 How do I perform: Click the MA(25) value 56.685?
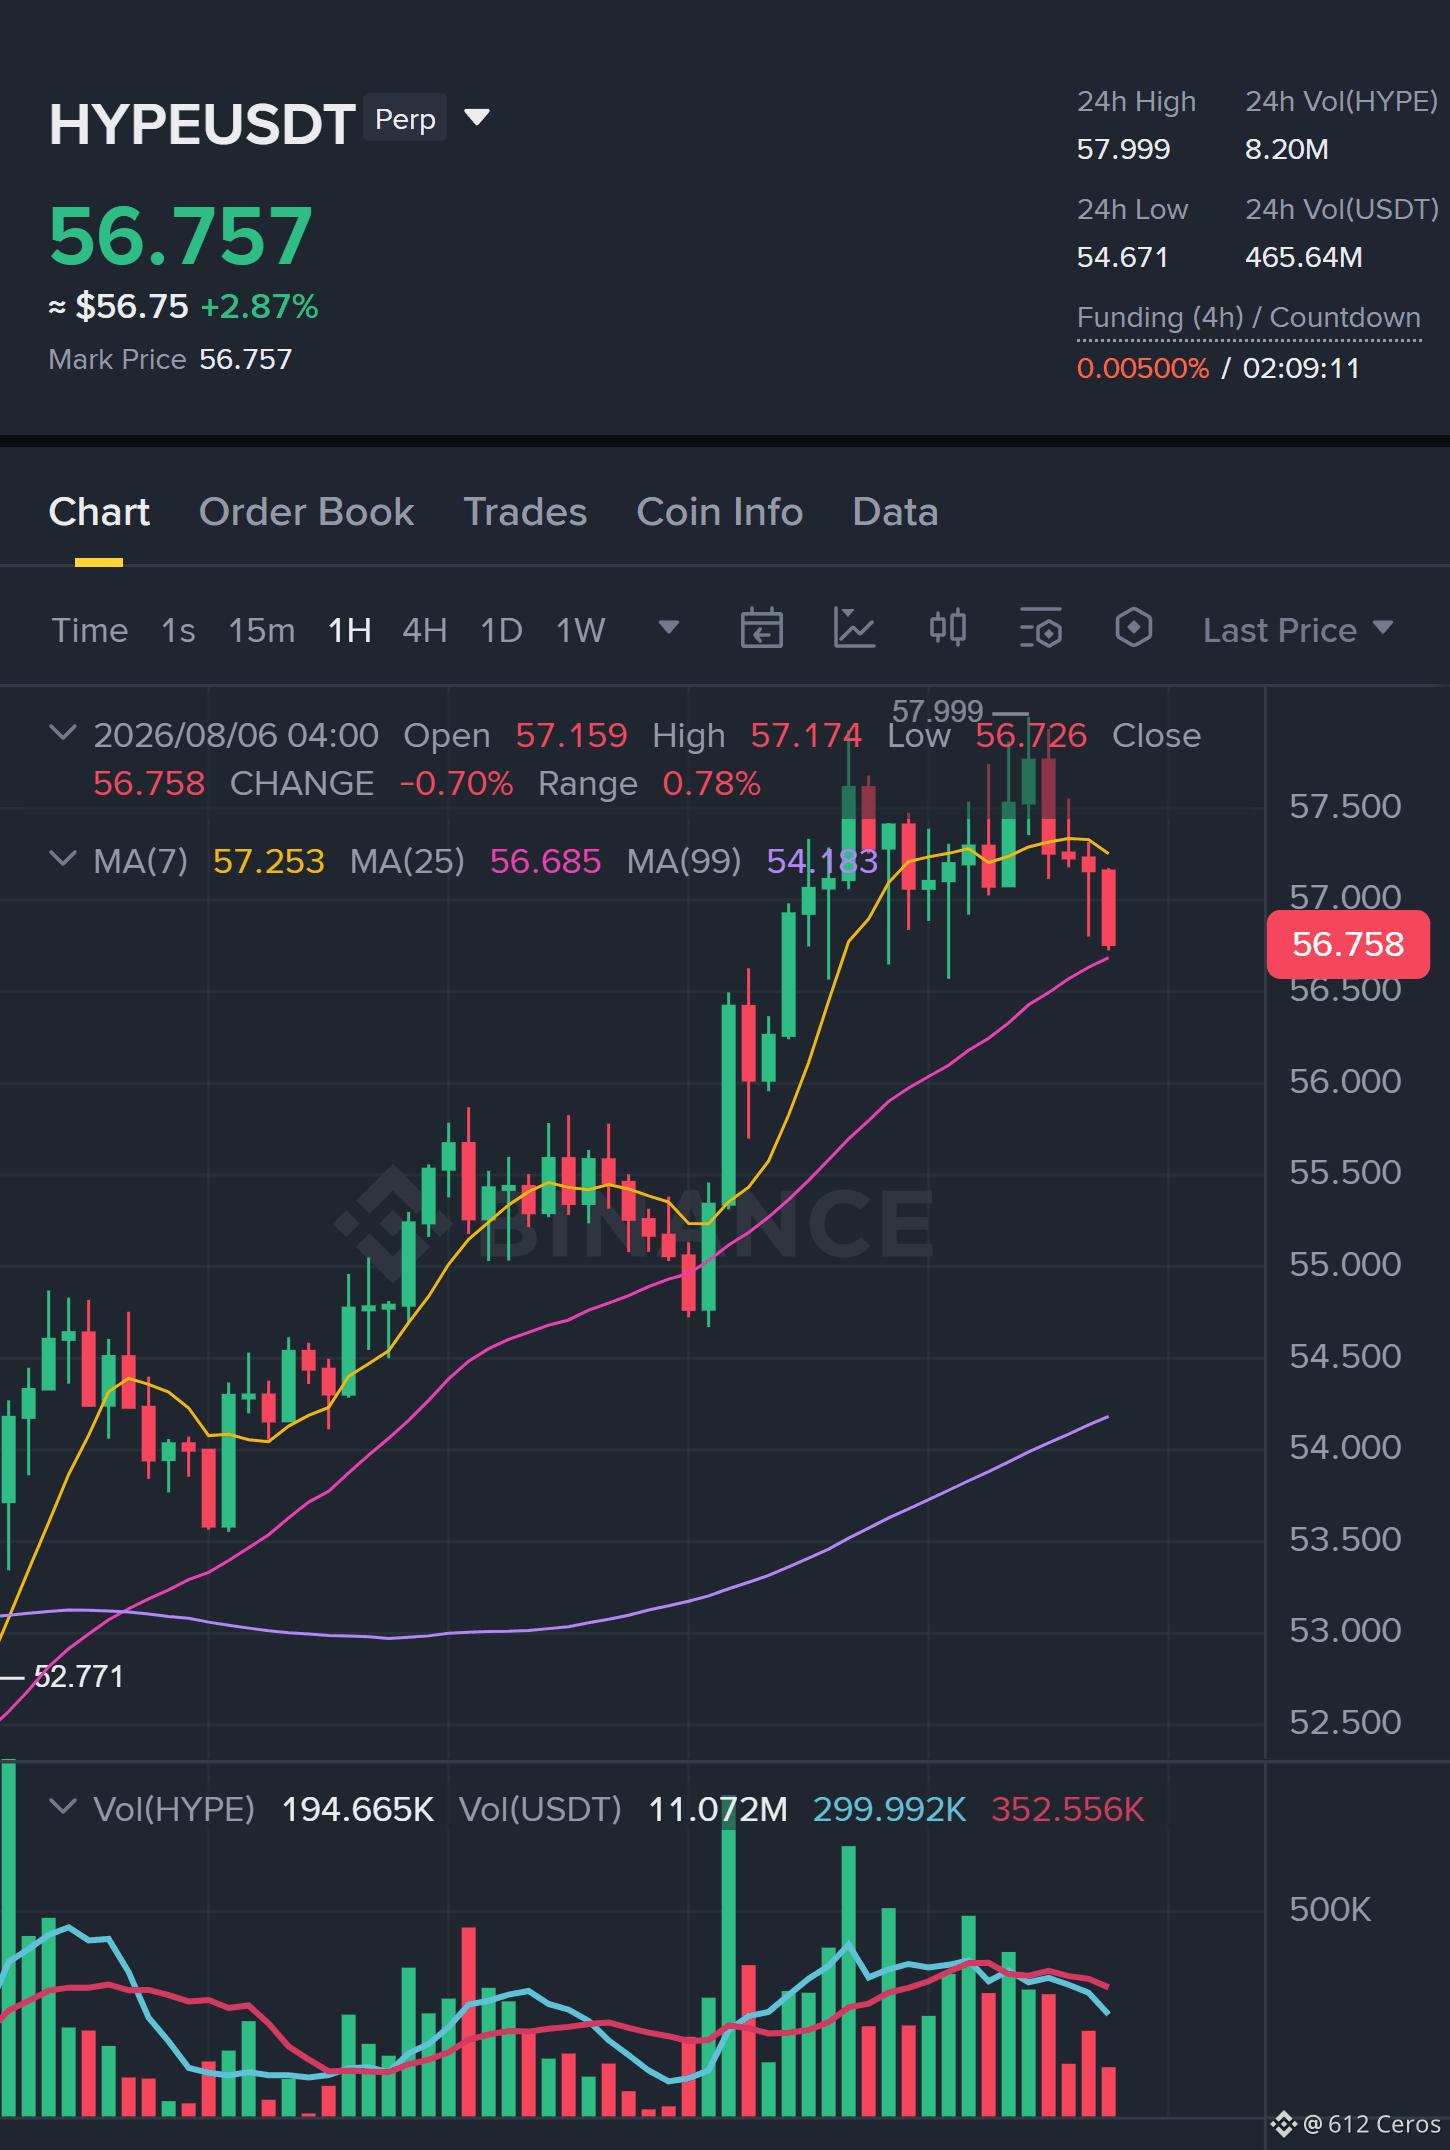pyautogui.click(x=545, y=861)
